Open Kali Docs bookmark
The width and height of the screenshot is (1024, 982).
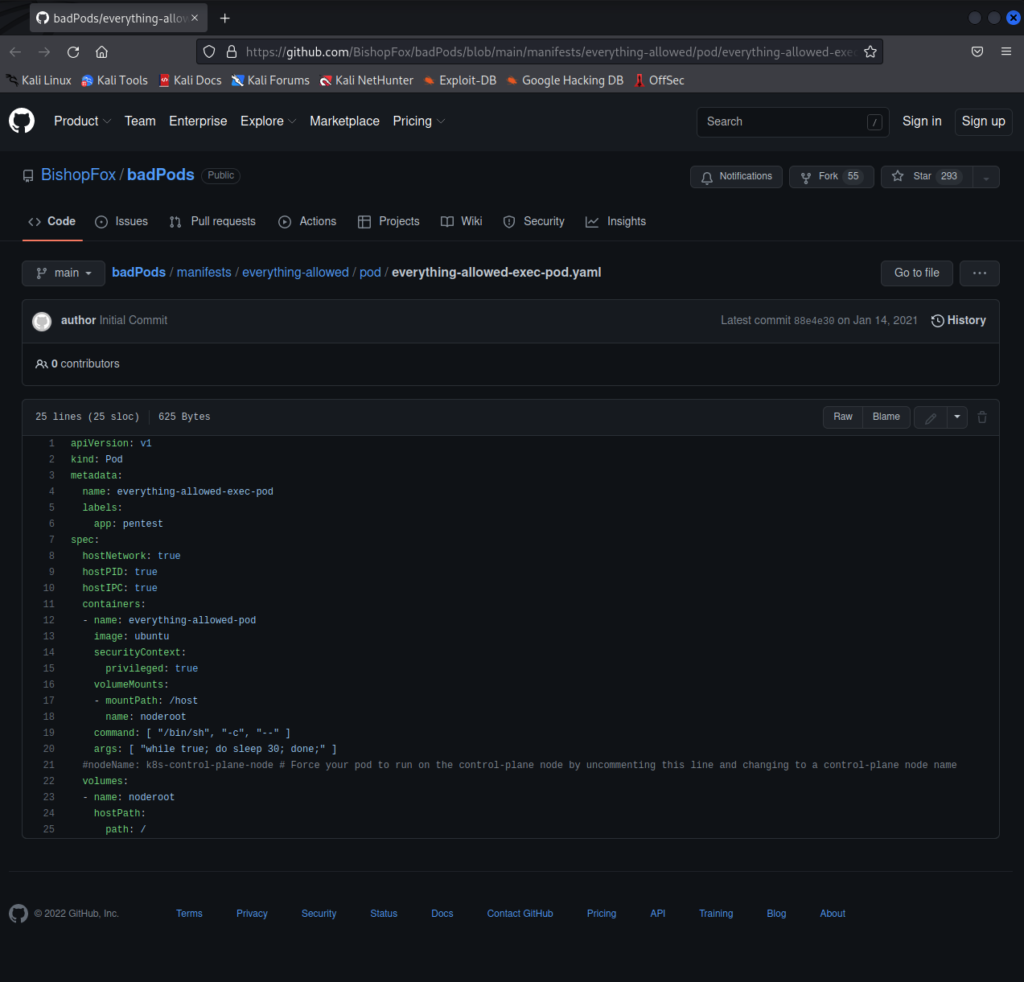coord(190,80)
